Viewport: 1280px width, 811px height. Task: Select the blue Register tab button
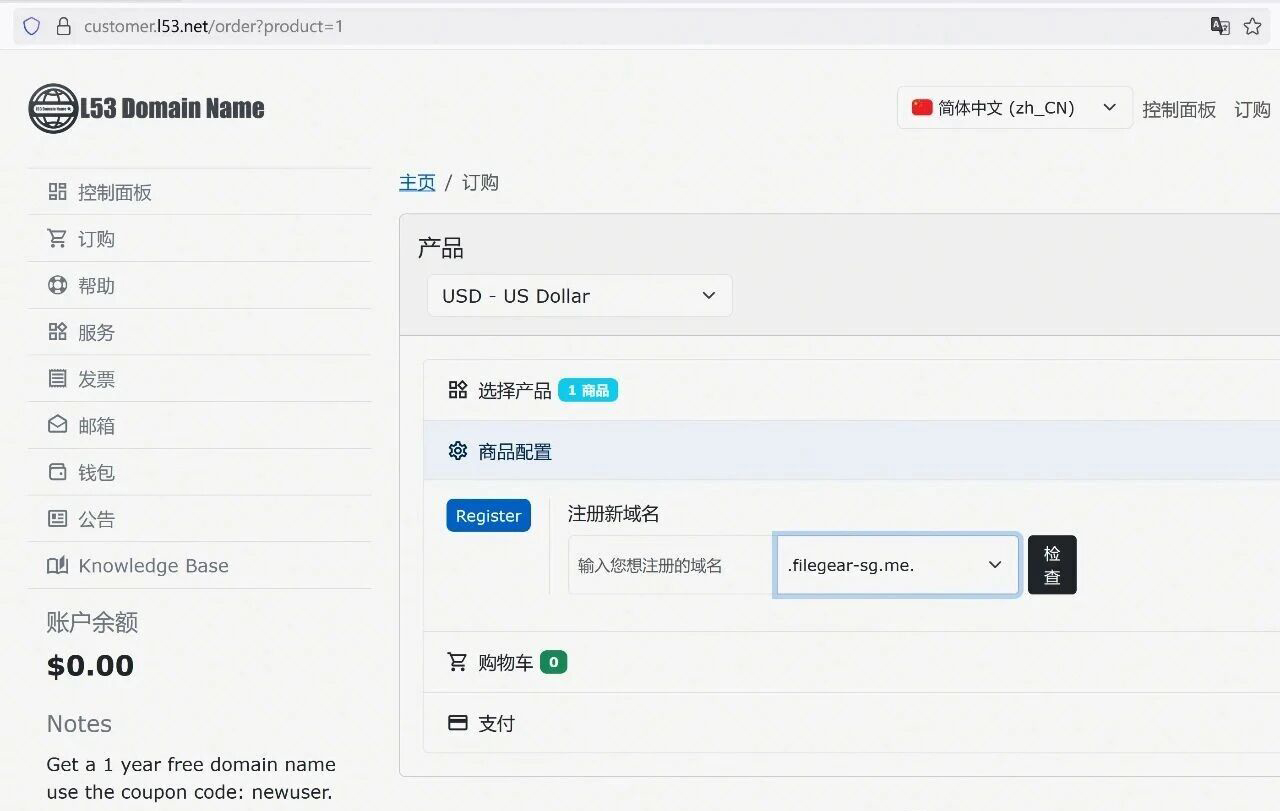(488, 516)
